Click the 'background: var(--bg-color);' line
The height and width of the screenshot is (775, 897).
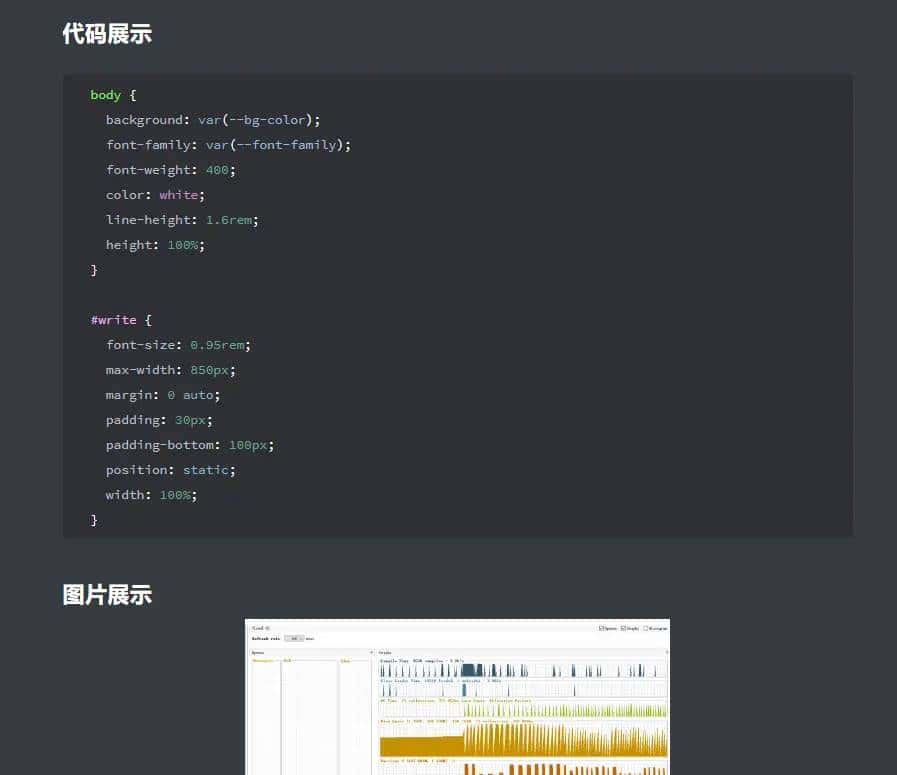(x=213, y=120)
